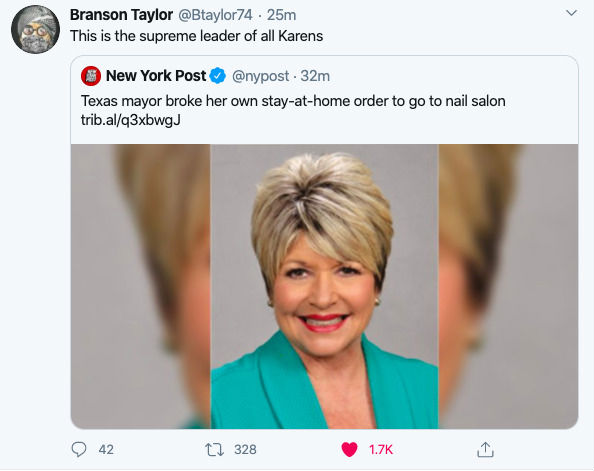Click the retweet count 328
Viewport: 594px width, 471px height.
tap(245, 450)
